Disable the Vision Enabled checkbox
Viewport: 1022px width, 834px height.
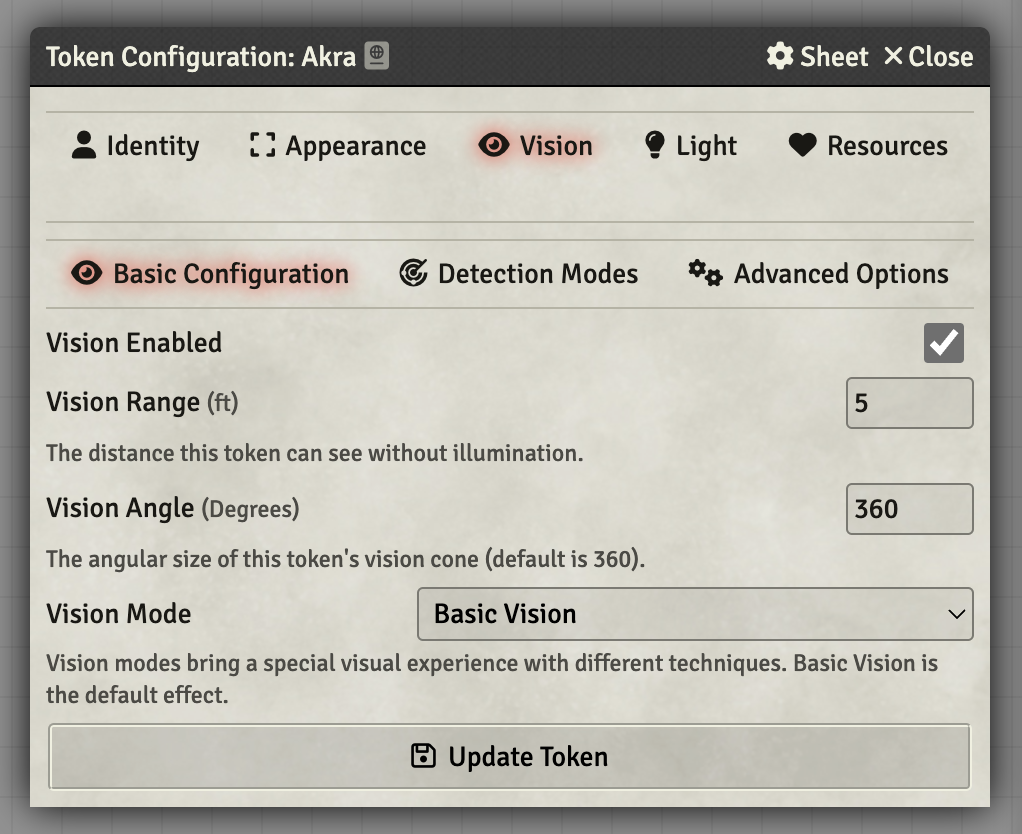943,343
